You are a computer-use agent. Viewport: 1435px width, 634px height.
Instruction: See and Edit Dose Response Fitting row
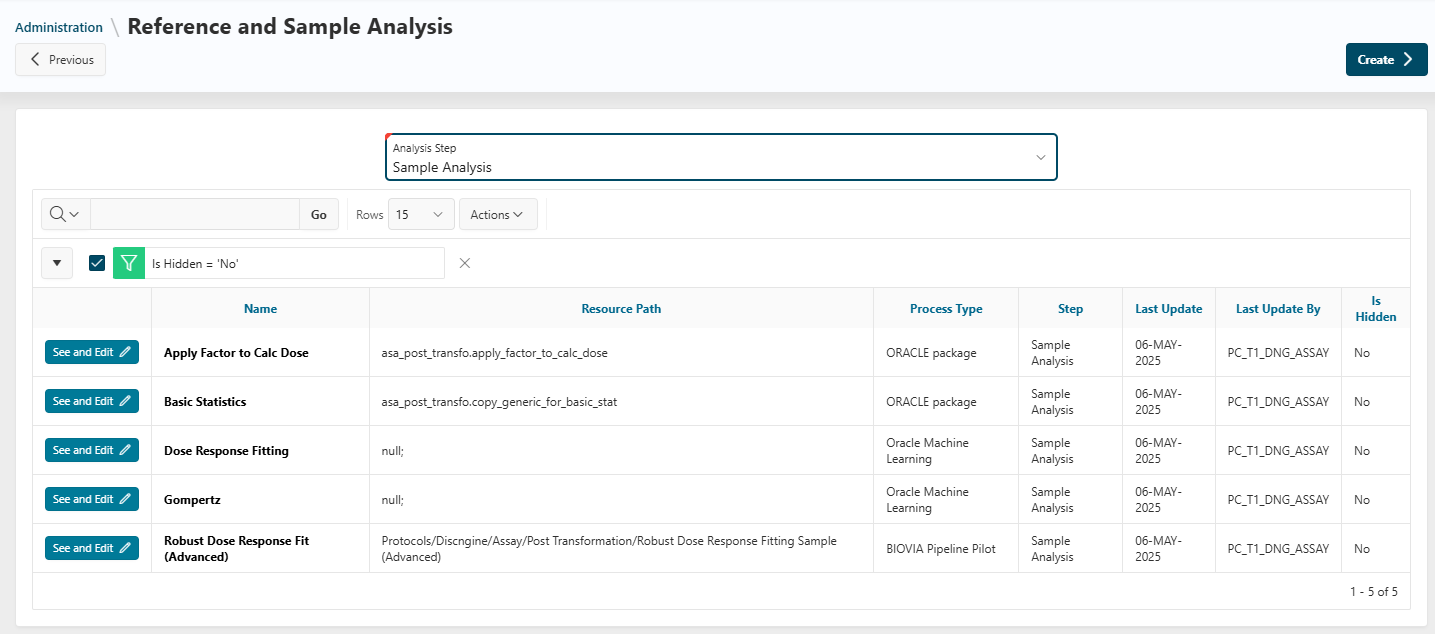click(92, 450)
